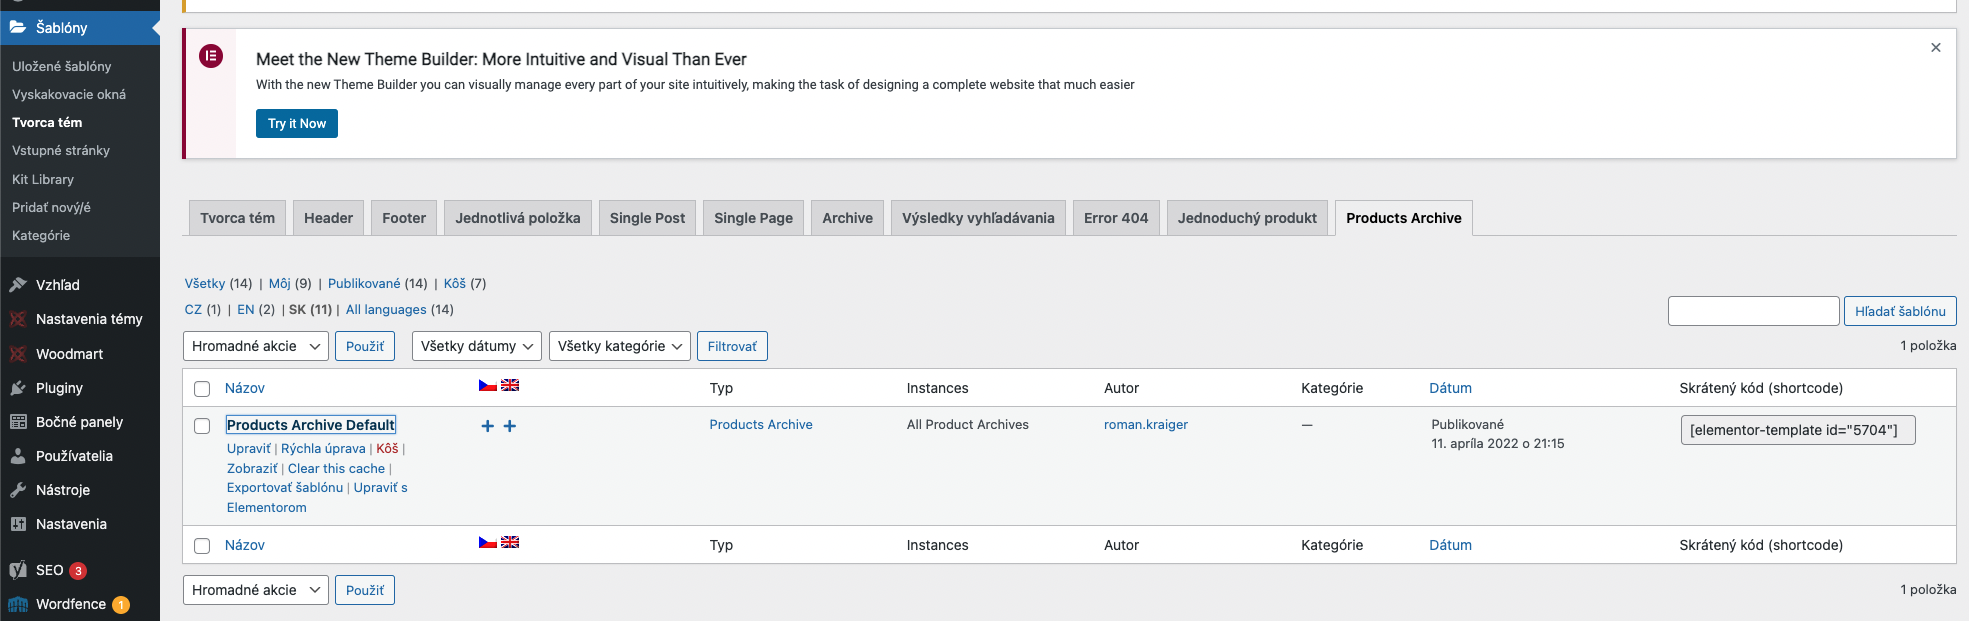Open the top Hromadné akcie dropdown

pos(256,346)
